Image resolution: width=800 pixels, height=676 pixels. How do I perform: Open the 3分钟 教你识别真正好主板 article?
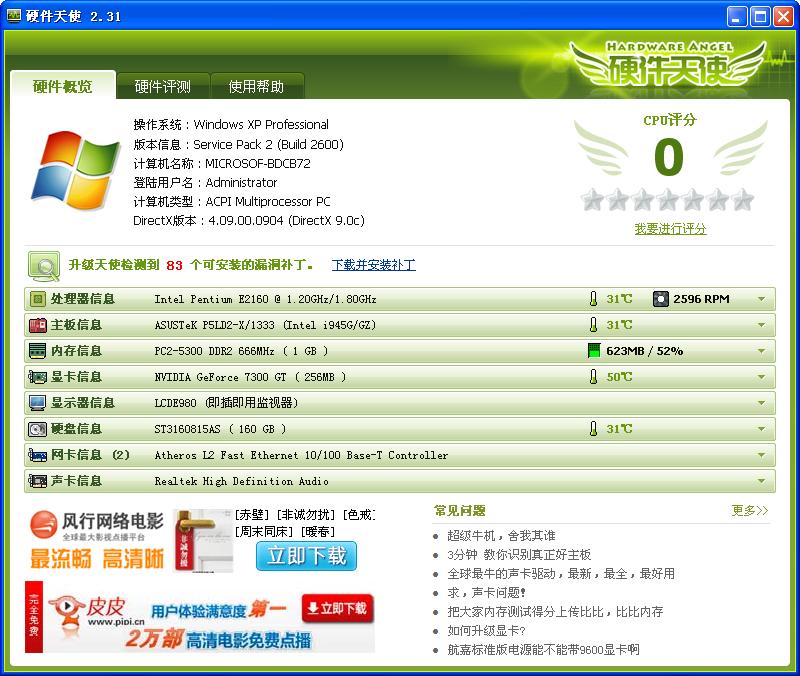[x=519, y=555]
